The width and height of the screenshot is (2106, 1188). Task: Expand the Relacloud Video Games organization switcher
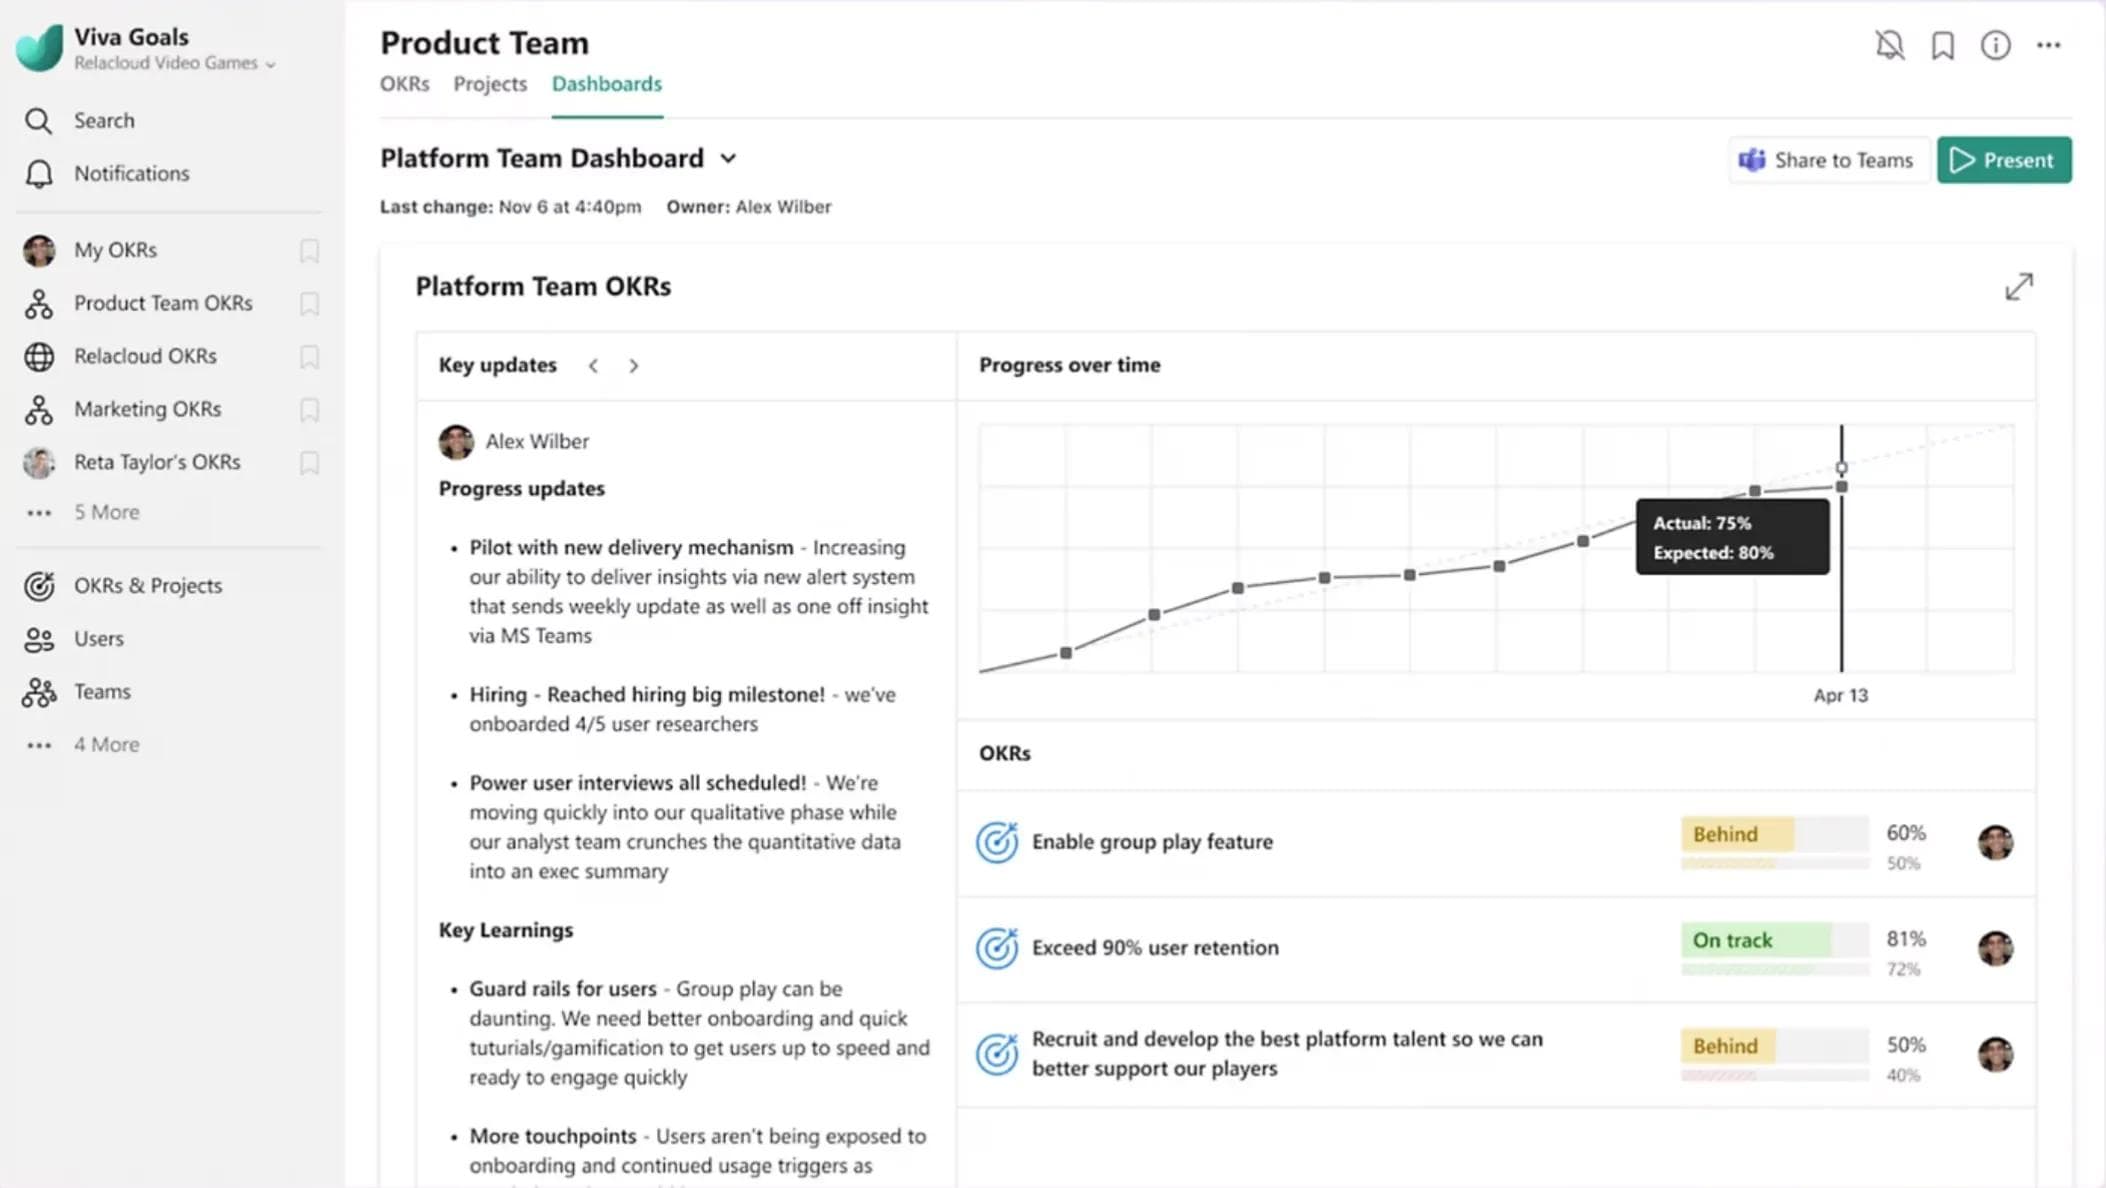[269, 63]
